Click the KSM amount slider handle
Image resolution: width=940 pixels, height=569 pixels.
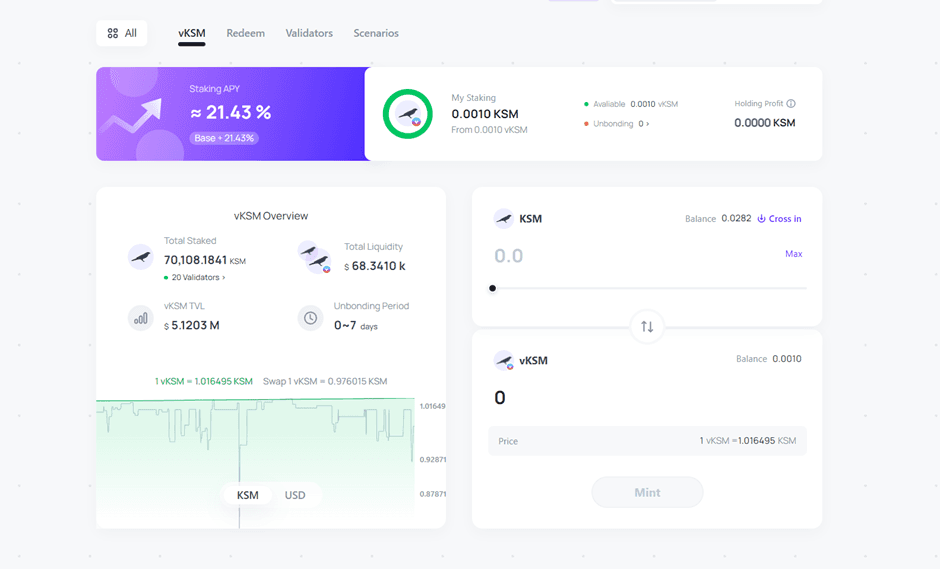click(492, 288)
